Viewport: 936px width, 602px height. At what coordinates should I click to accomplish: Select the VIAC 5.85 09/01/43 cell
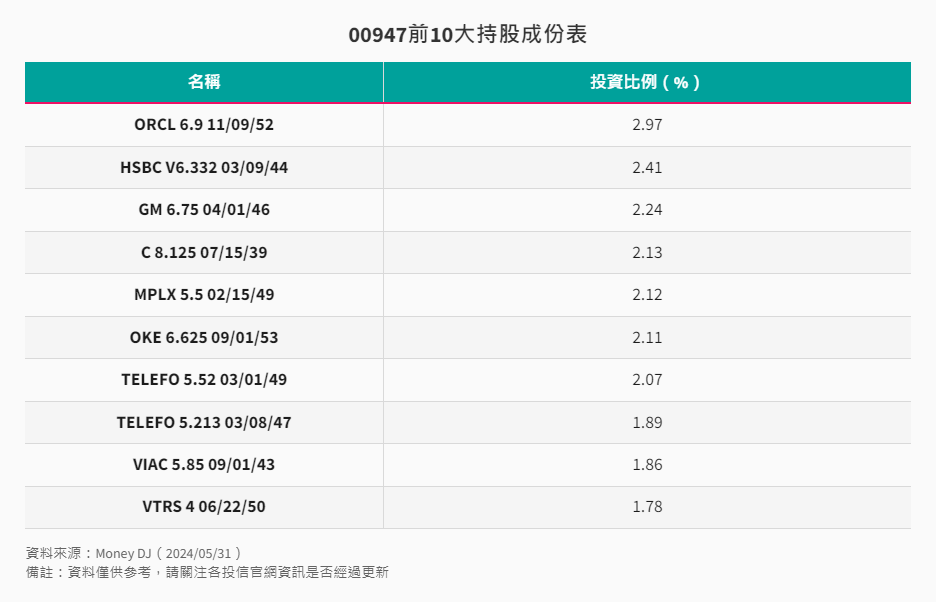coord(204,465)
